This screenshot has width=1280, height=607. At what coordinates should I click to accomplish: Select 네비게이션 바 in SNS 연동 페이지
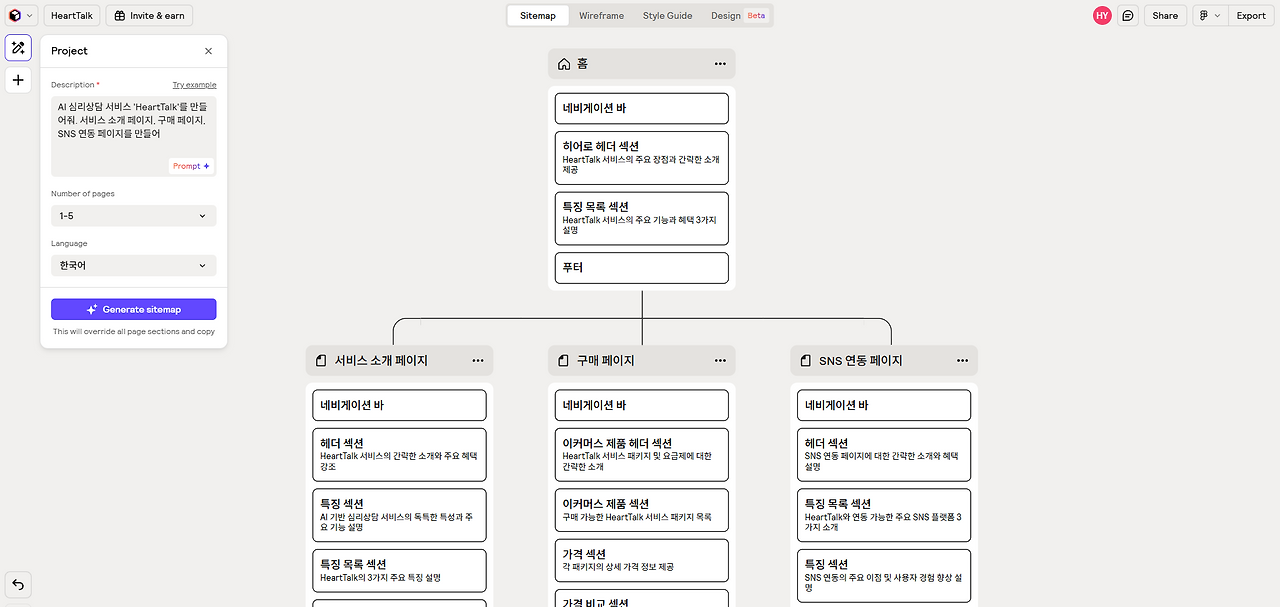884,405
